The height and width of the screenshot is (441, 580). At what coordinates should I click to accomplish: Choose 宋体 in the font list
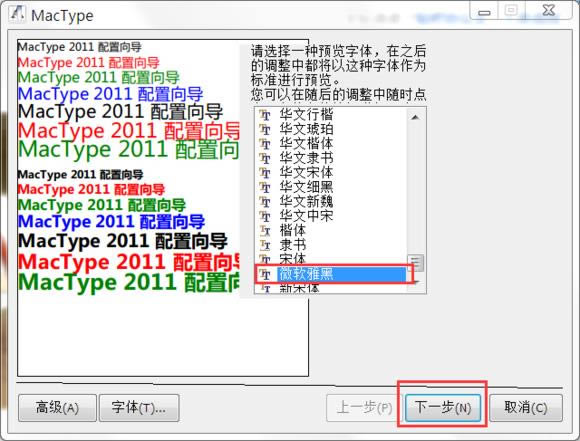(x=293, y=259)
